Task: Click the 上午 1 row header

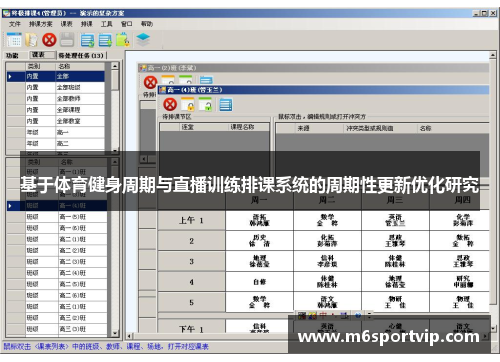Action: click(191, 220)
